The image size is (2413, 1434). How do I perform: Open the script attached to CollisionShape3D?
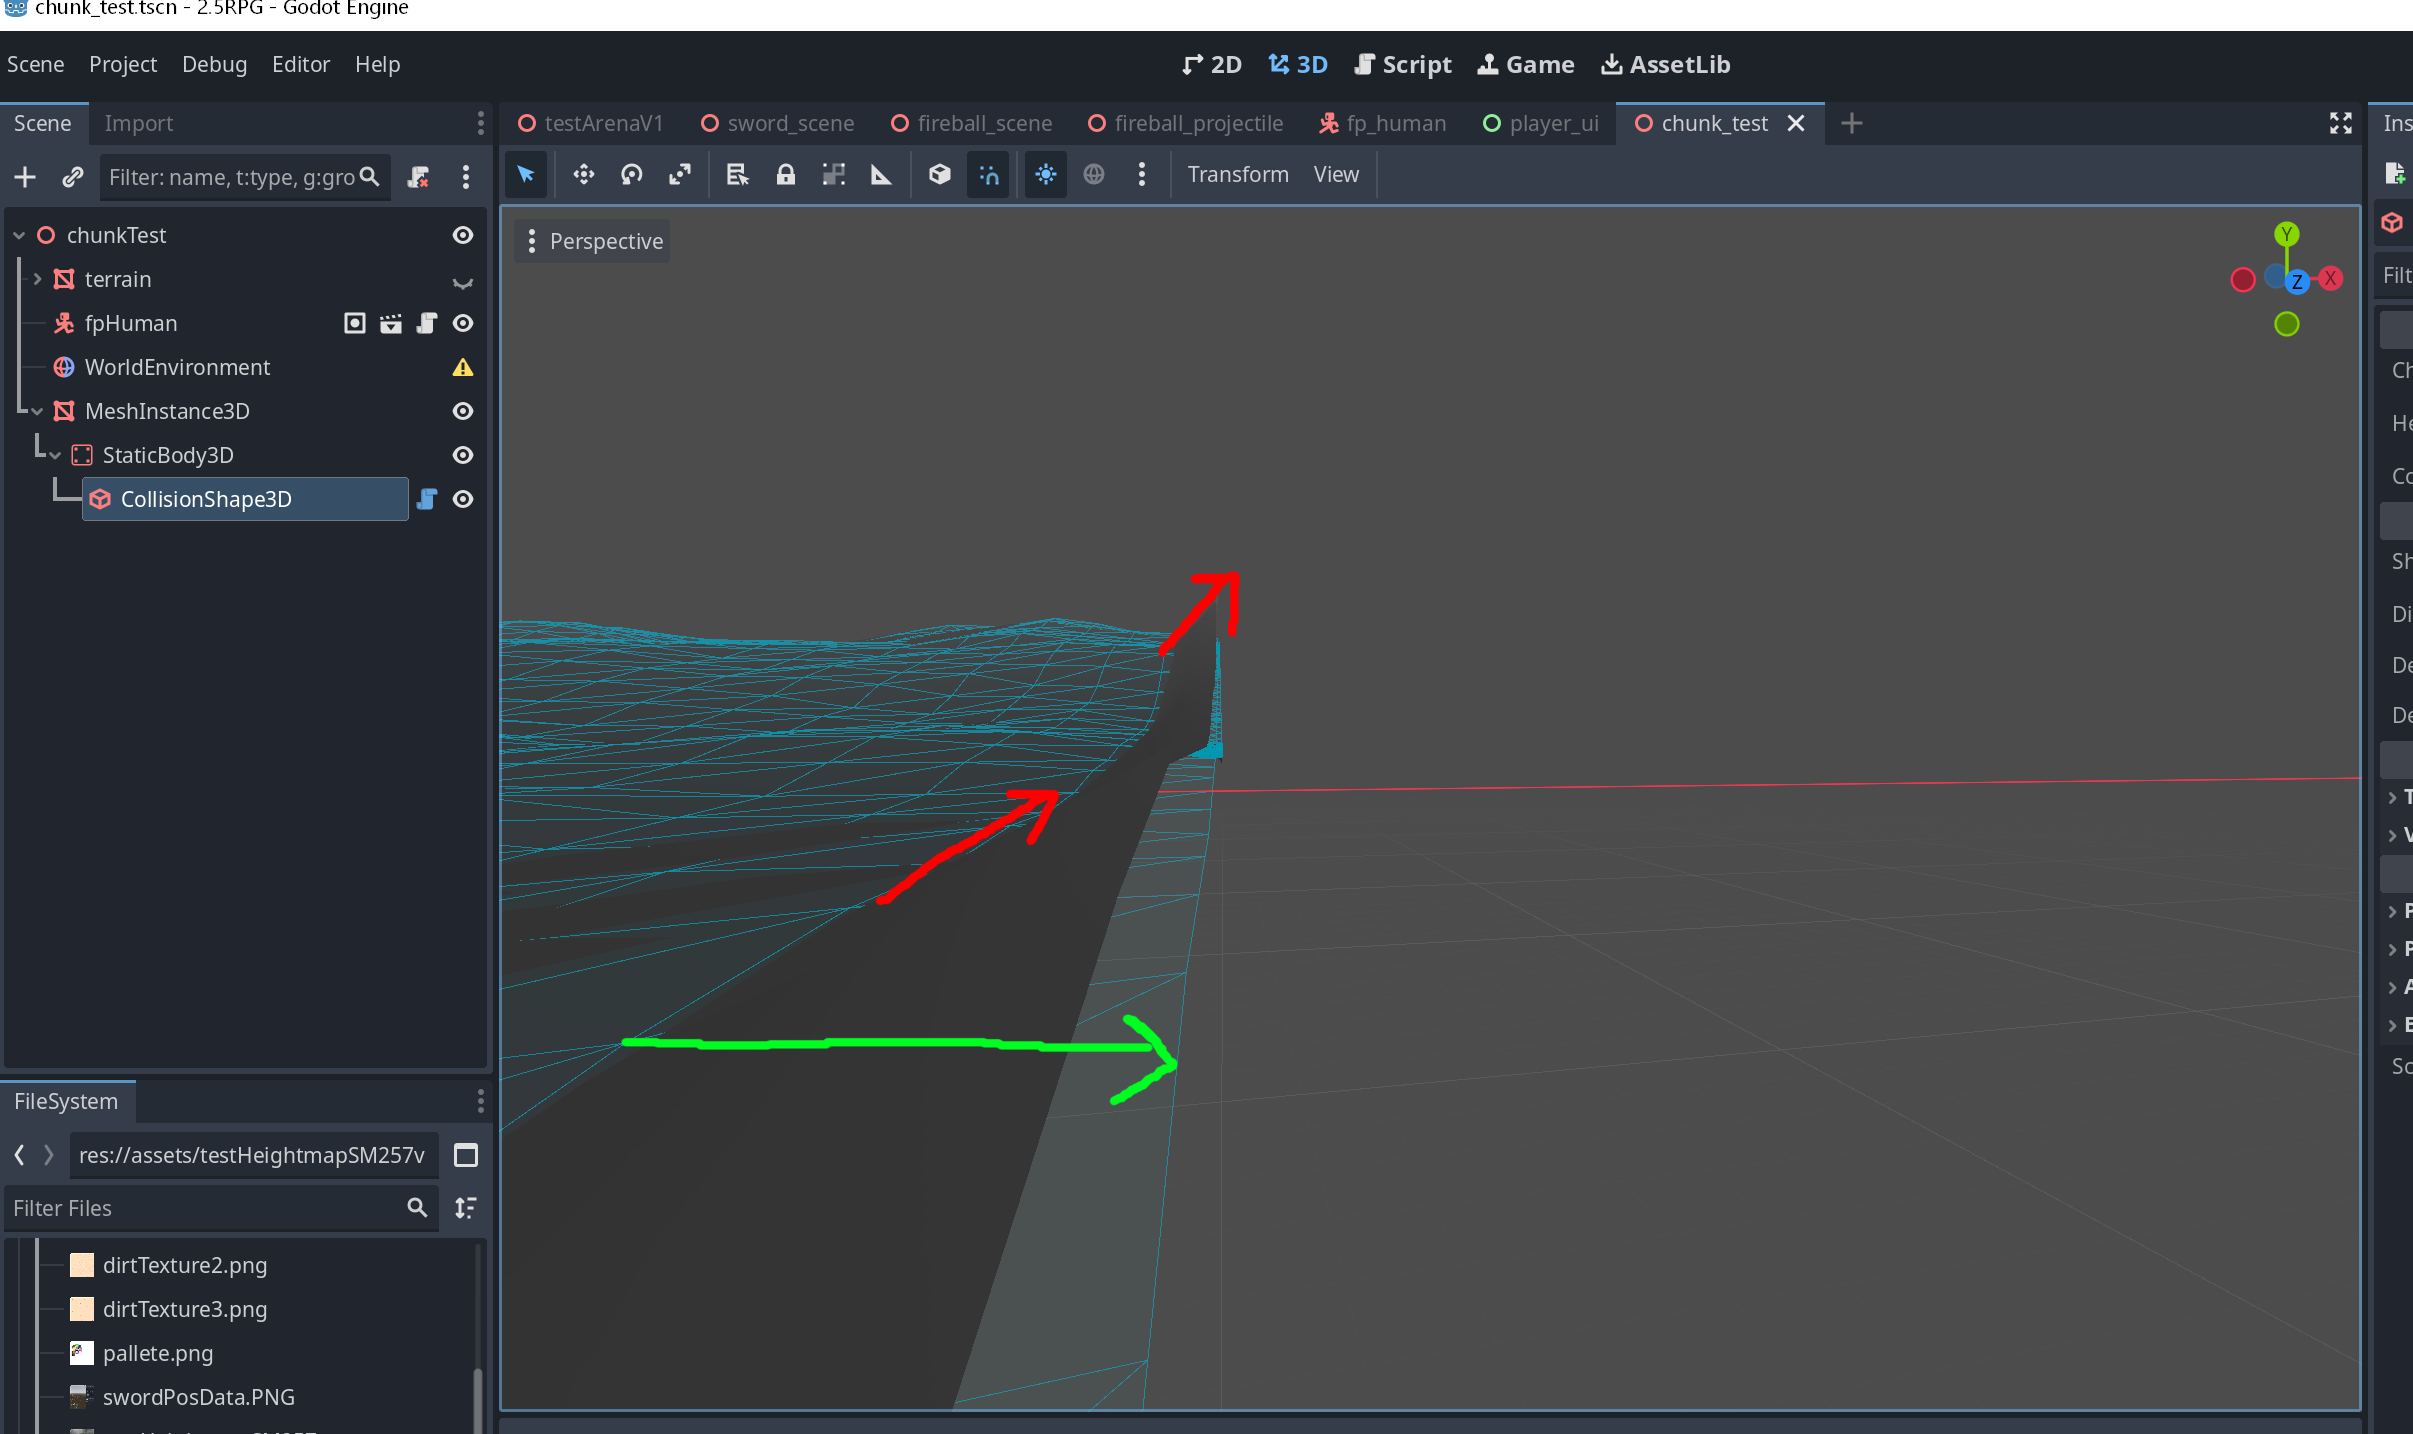pos(427,499)
